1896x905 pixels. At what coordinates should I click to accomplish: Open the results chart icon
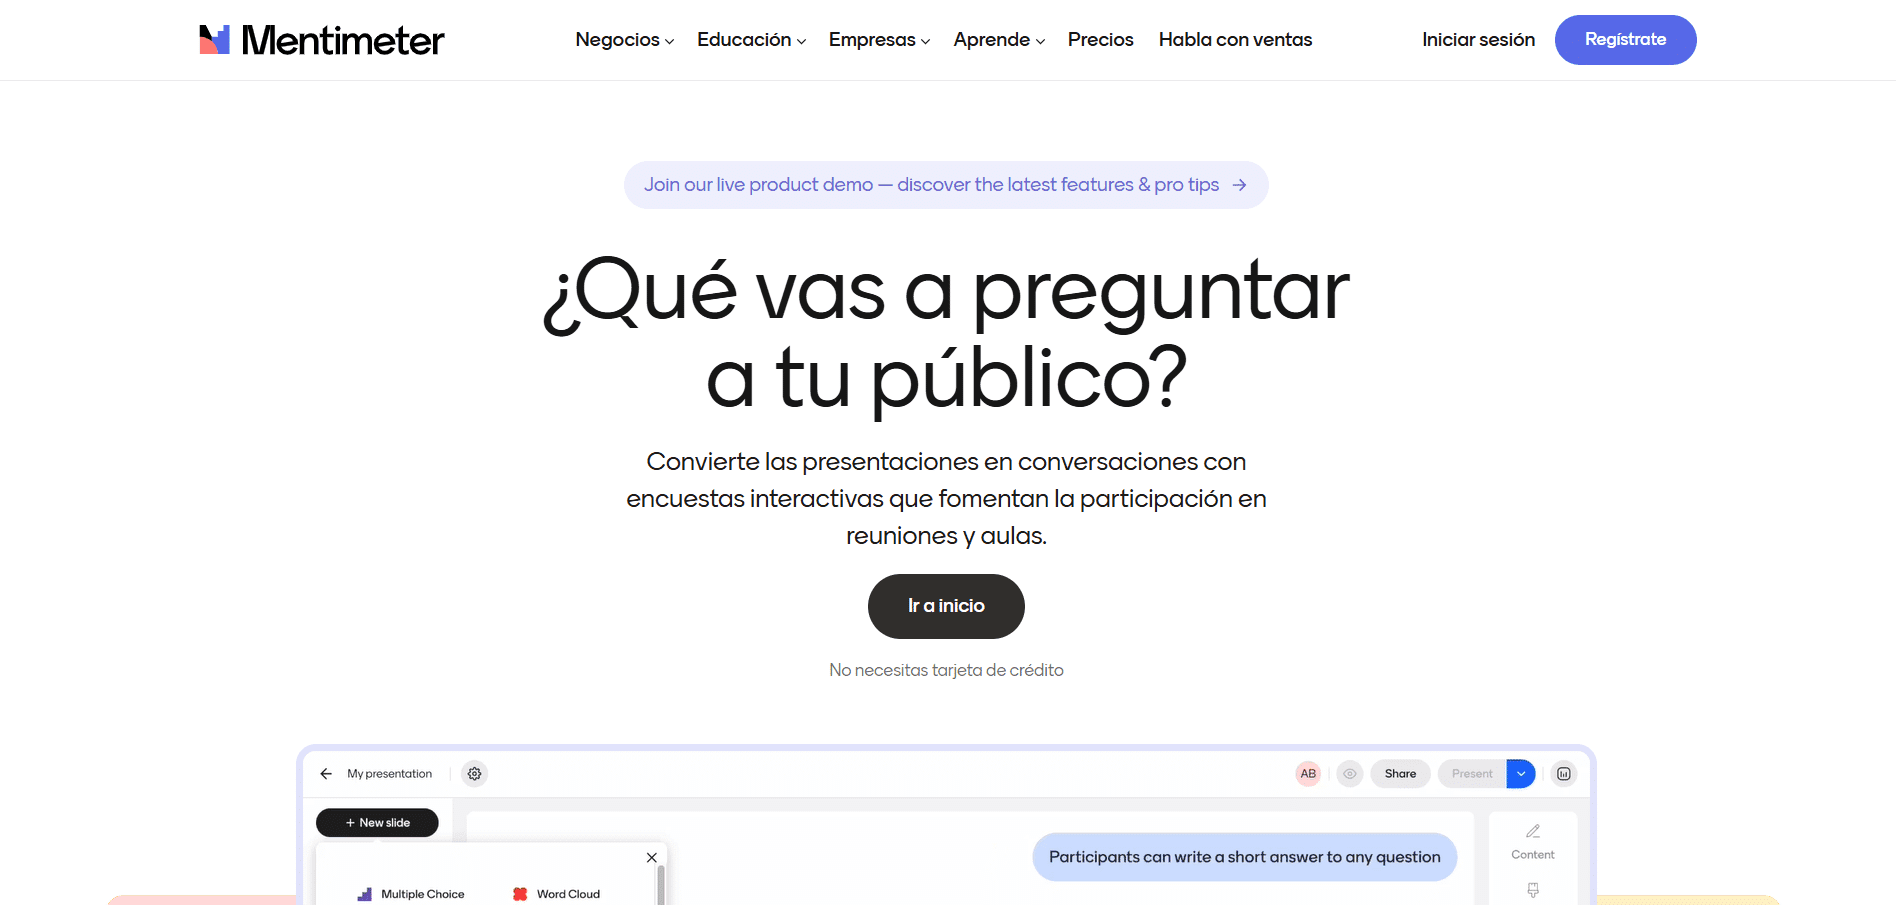point(1564,774)
